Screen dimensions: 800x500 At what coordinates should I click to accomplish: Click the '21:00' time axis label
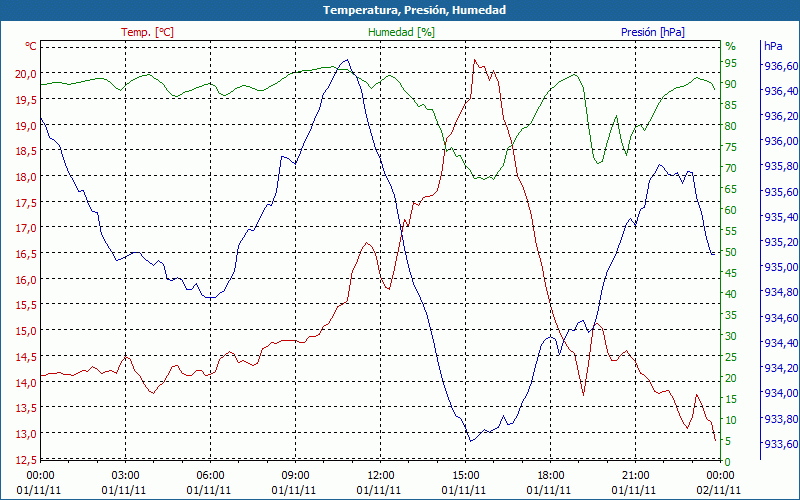point(636,476)
